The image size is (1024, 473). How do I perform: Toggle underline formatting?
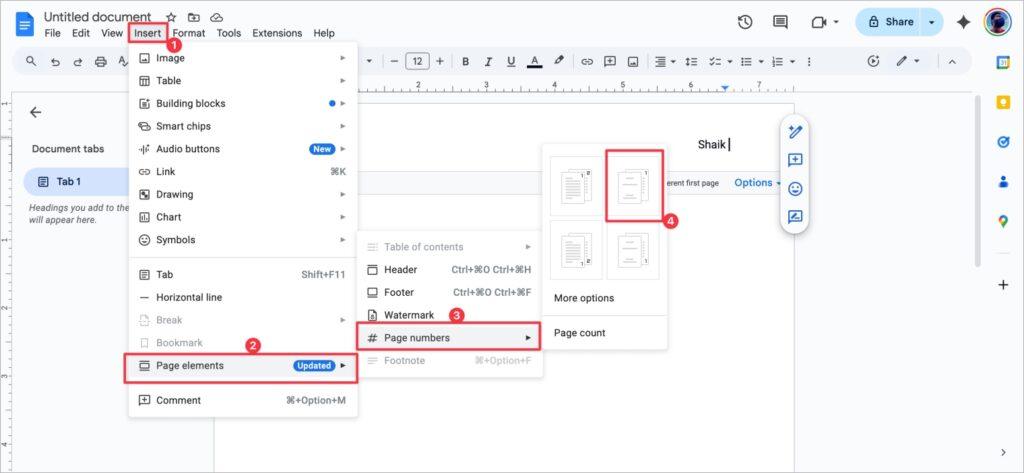511,61
